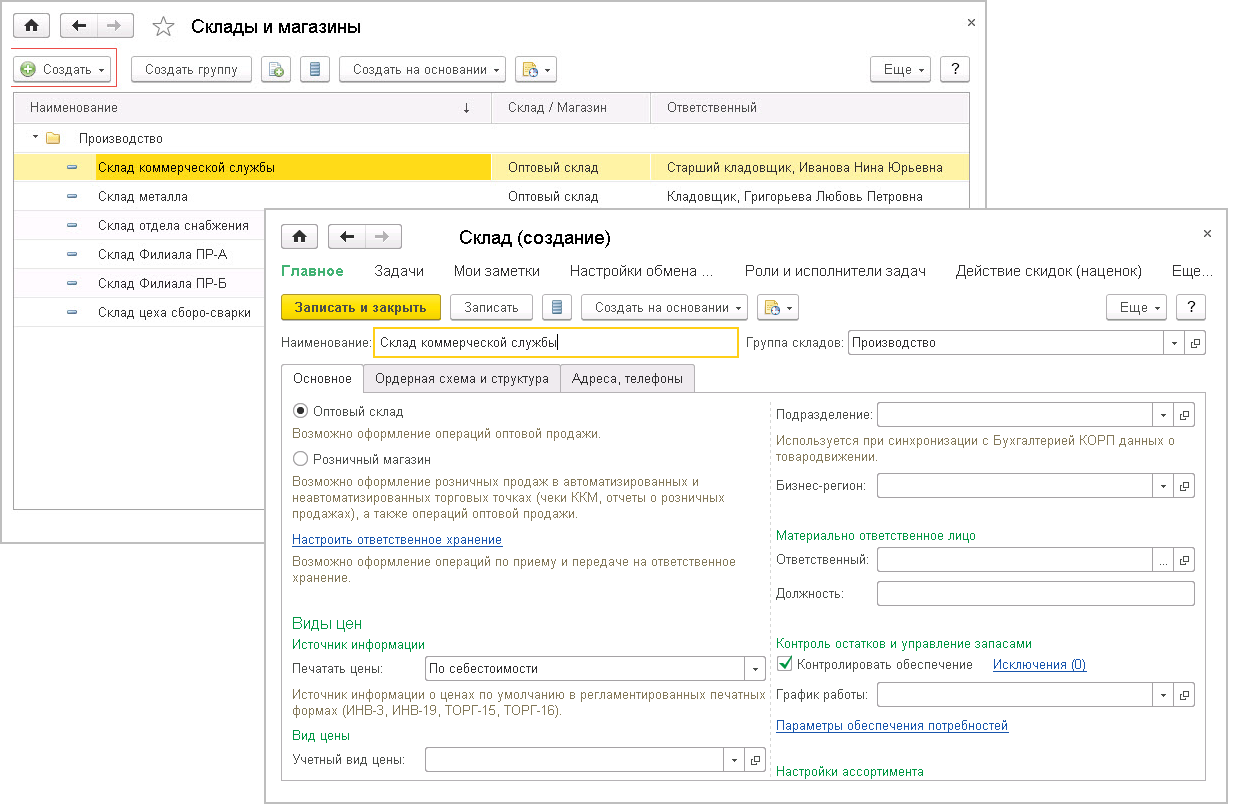The width and height of the screenshot is (1237, 807).
Task: Select the Розничный магазин radio option
Action: click(x=300, y=459)
